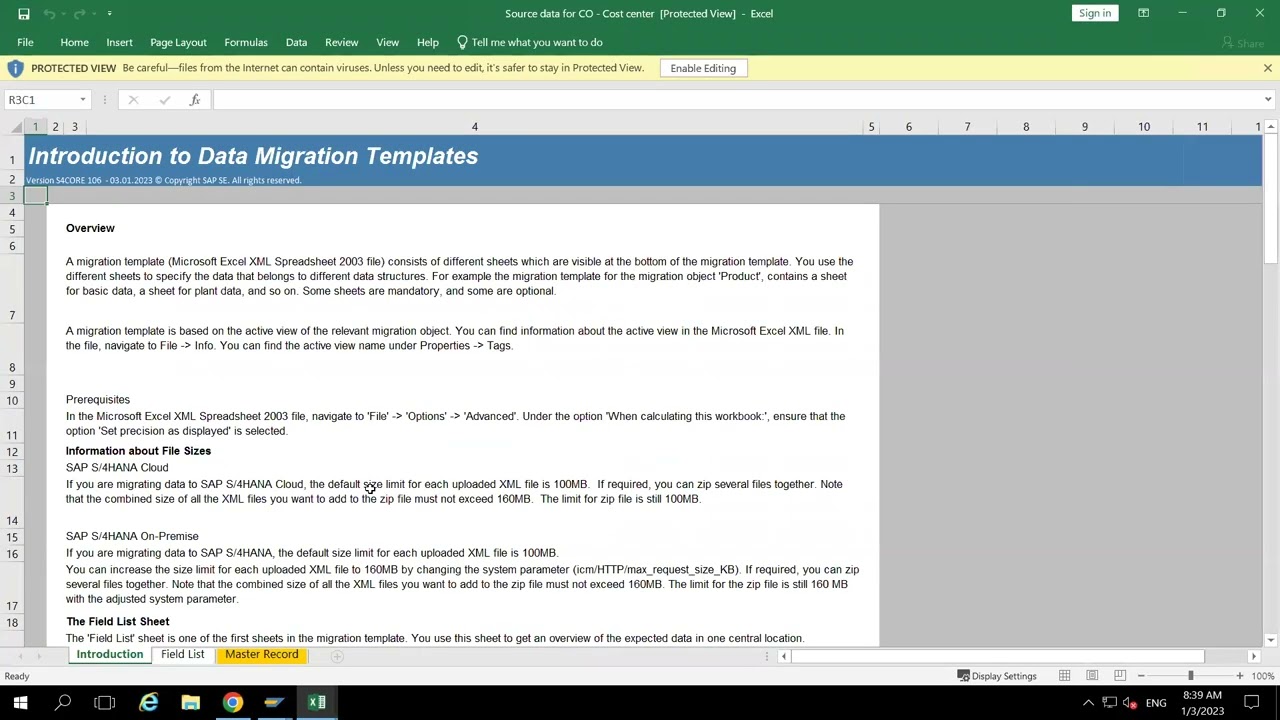Click the vertical scrollbar up arrow

click(x=1271, y=127)
